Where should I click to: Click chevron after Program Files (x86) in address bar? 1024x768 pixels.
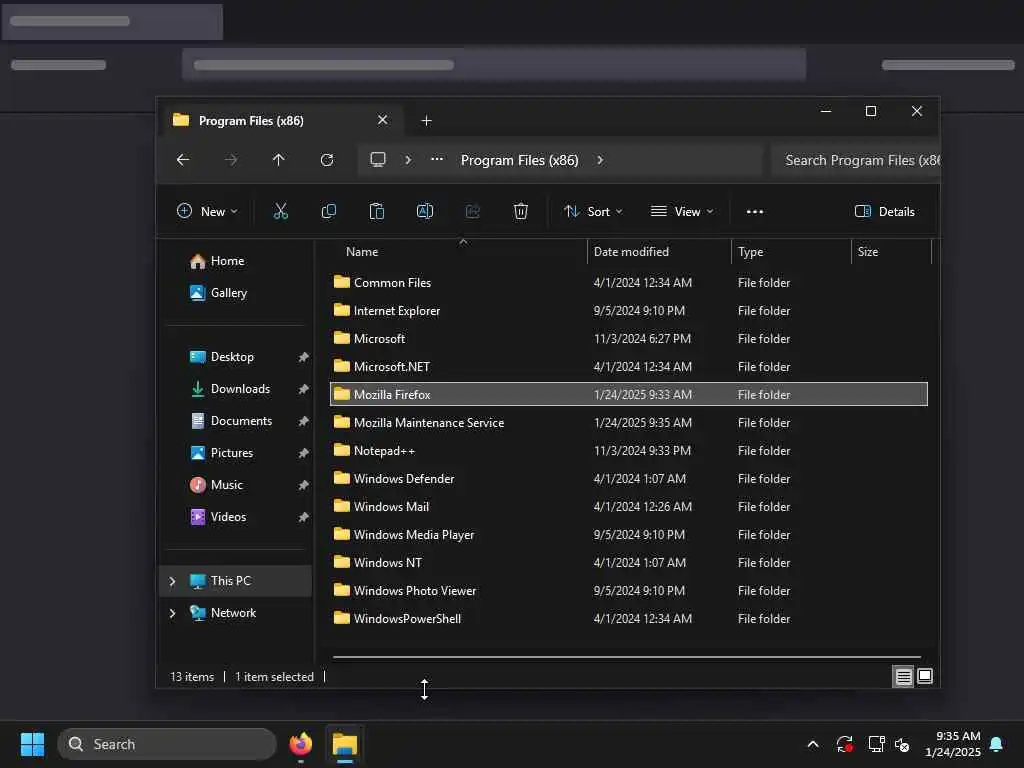tap(600, 160)
